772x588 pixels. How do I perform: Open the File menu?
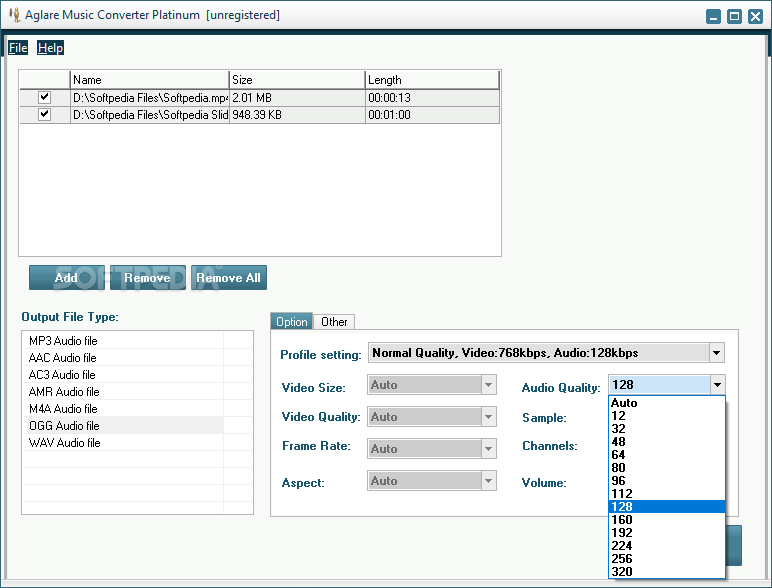click(x=18, y=48)
